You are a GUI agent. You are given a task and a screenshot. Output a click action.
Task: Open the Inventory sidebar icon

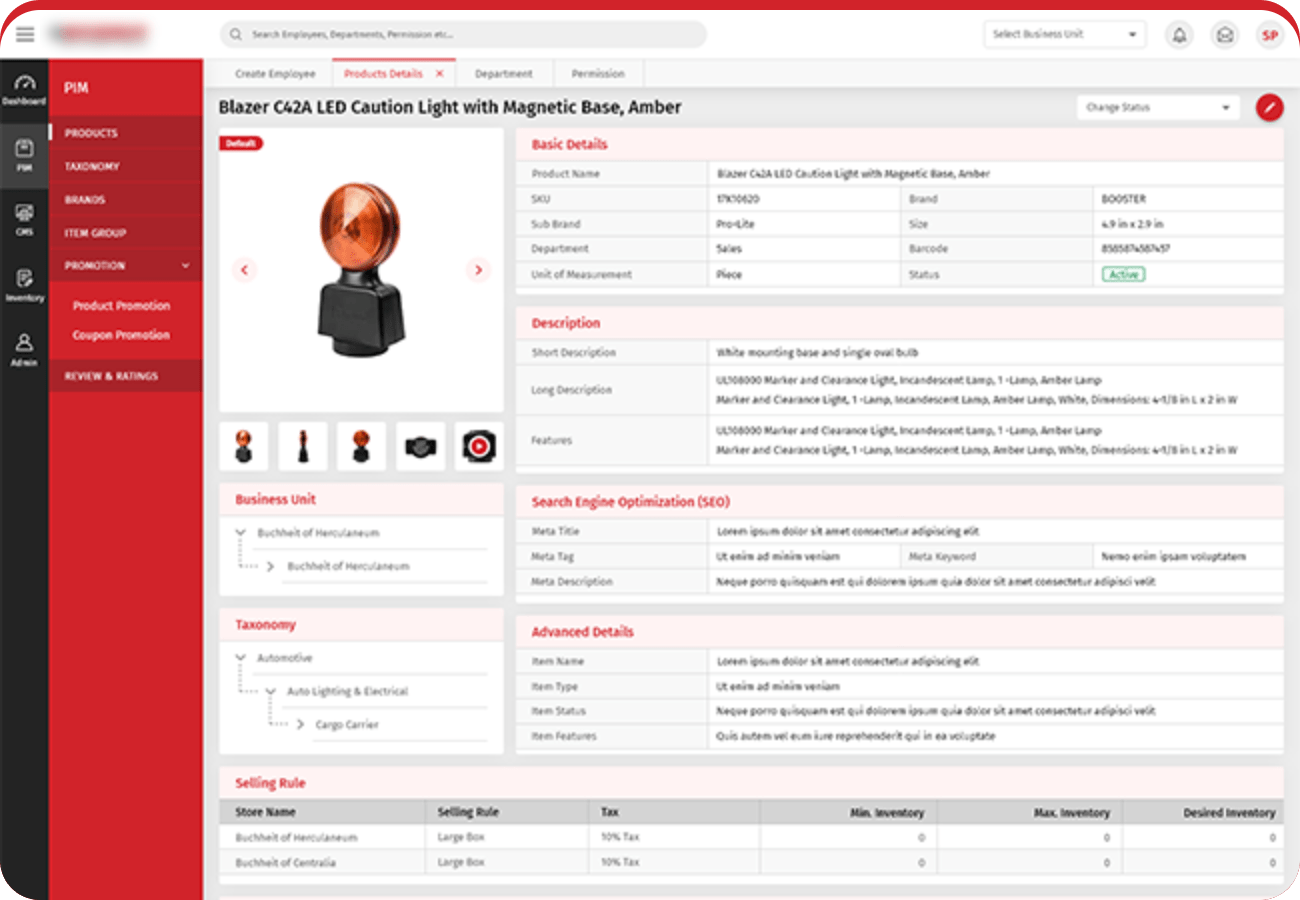pos(24,285)
